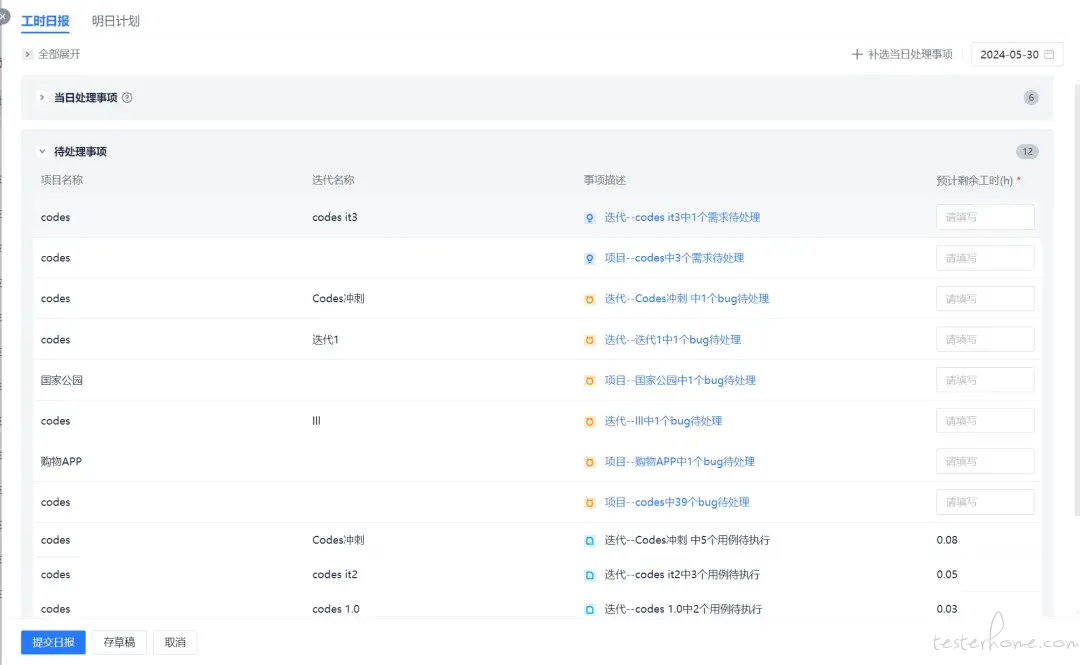This screenshot has width=1080, height=665.
Task: Open link 项目--codes中39个bug待处理
Action: coord(677,502)
